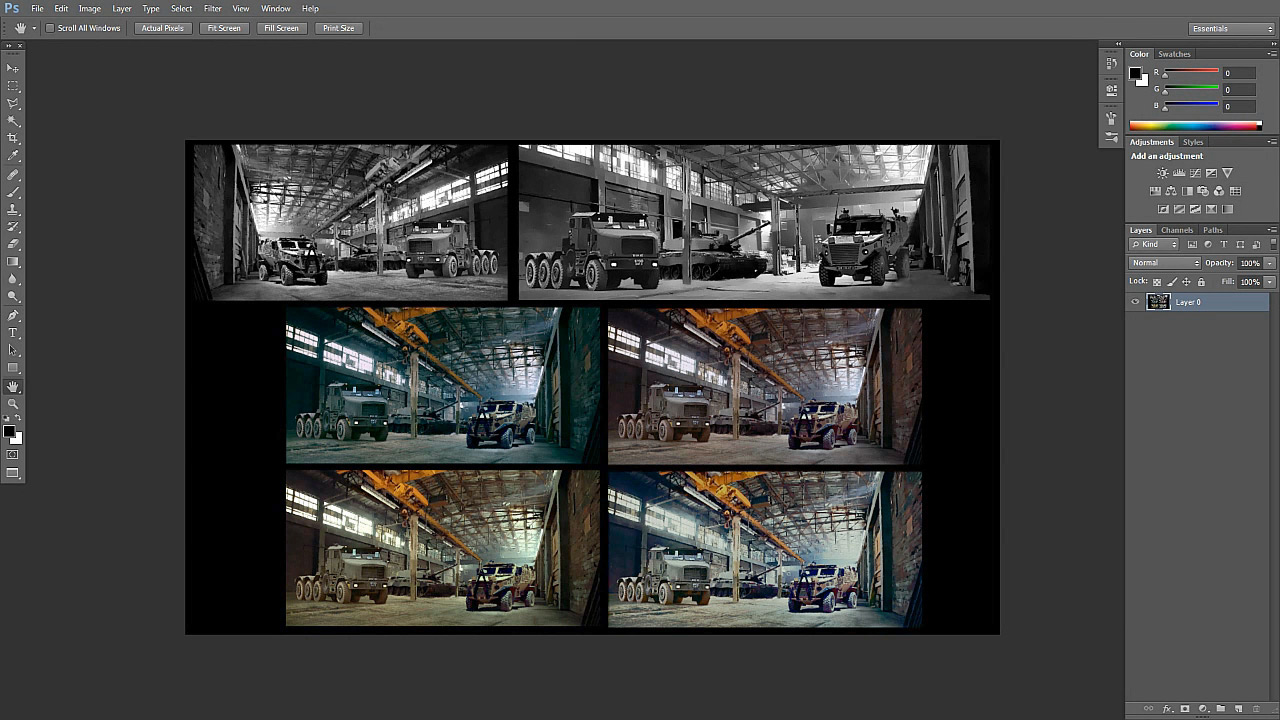Enable Scroll All Windows checkbox
The image size is (1280, 720).
pyautogui.click(x=50, y=28)
